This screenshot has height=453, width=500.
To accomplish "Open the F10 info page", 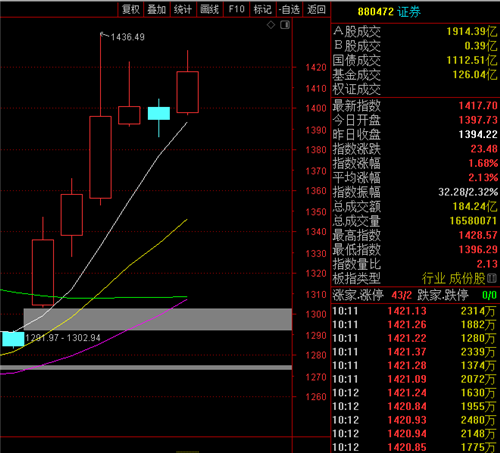I will 236,9.
